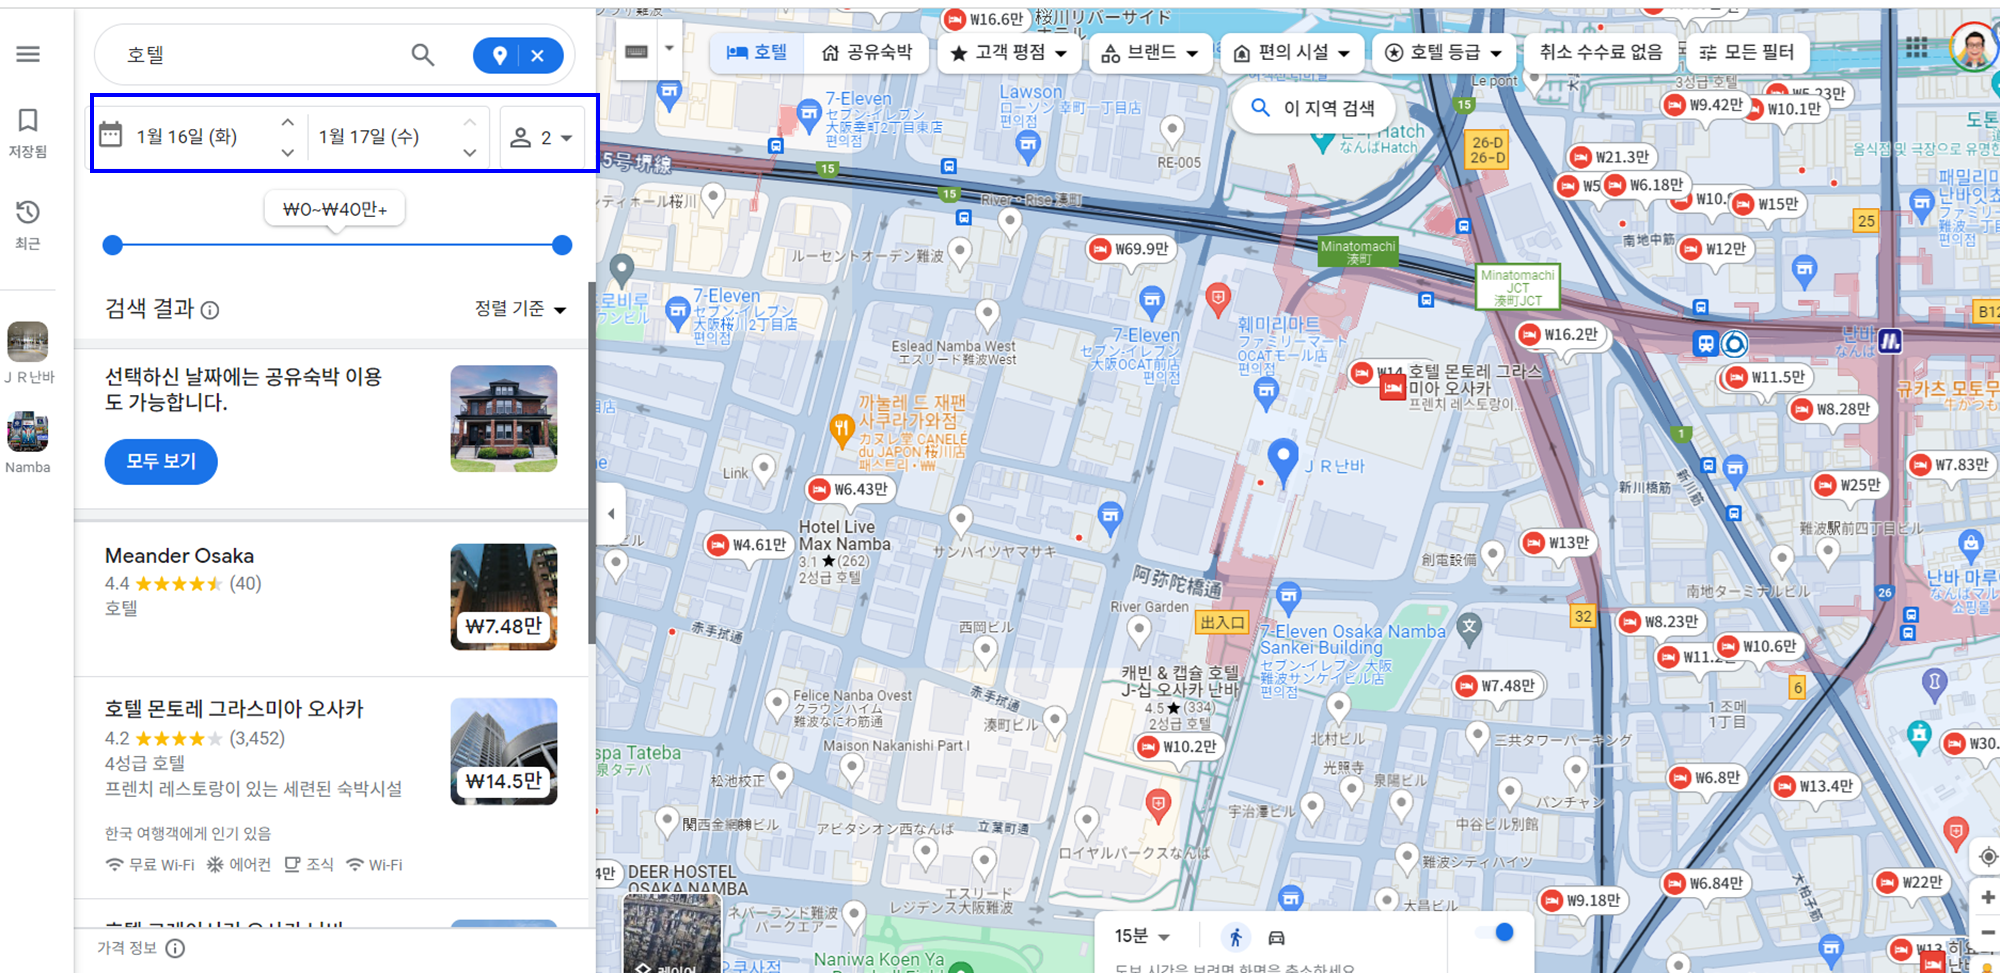Click the calendar icon beside 1월 16일
Image resolution: width=2000 pixels, height=973 pixels.
point(111,135)
